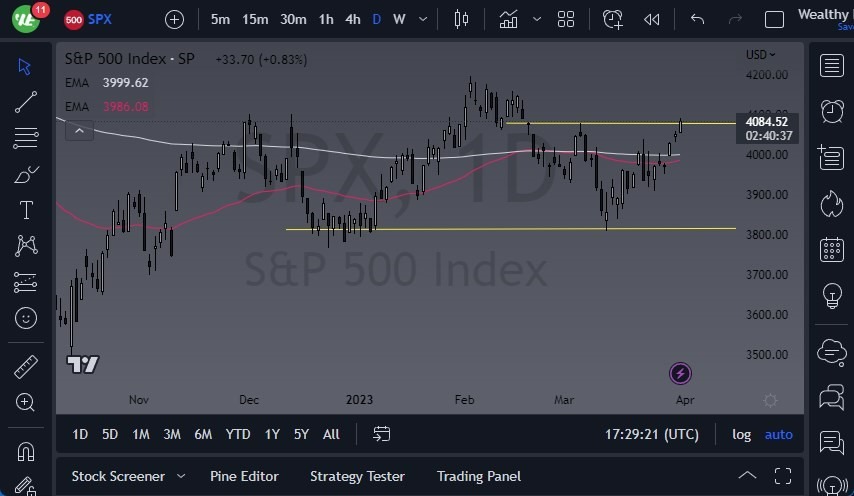Switch to 15m timeframe
Screen dimensions: 854x496
click(x=255, y=20)
